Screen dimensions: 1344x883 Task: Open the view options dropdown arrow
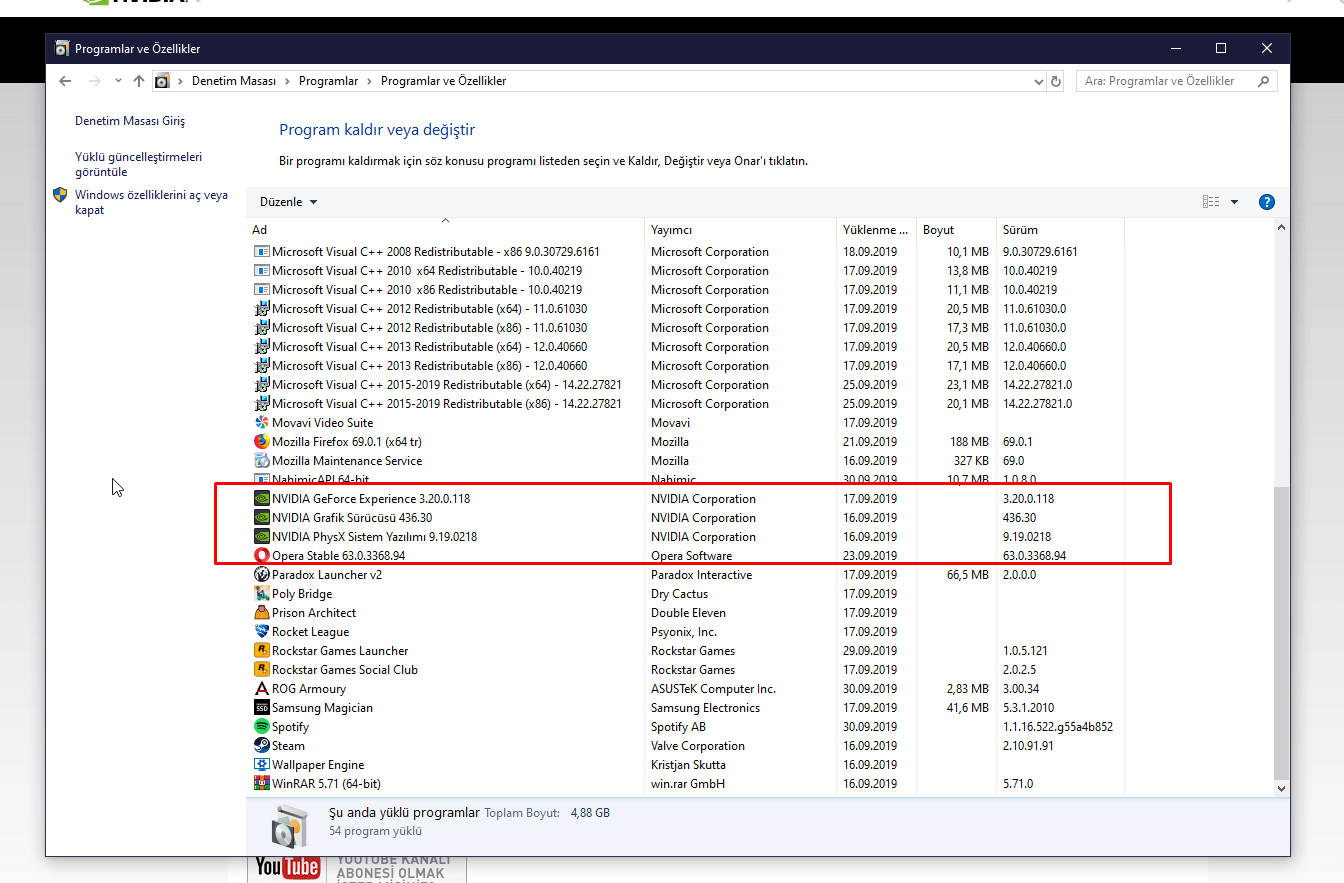[1234, 202]
